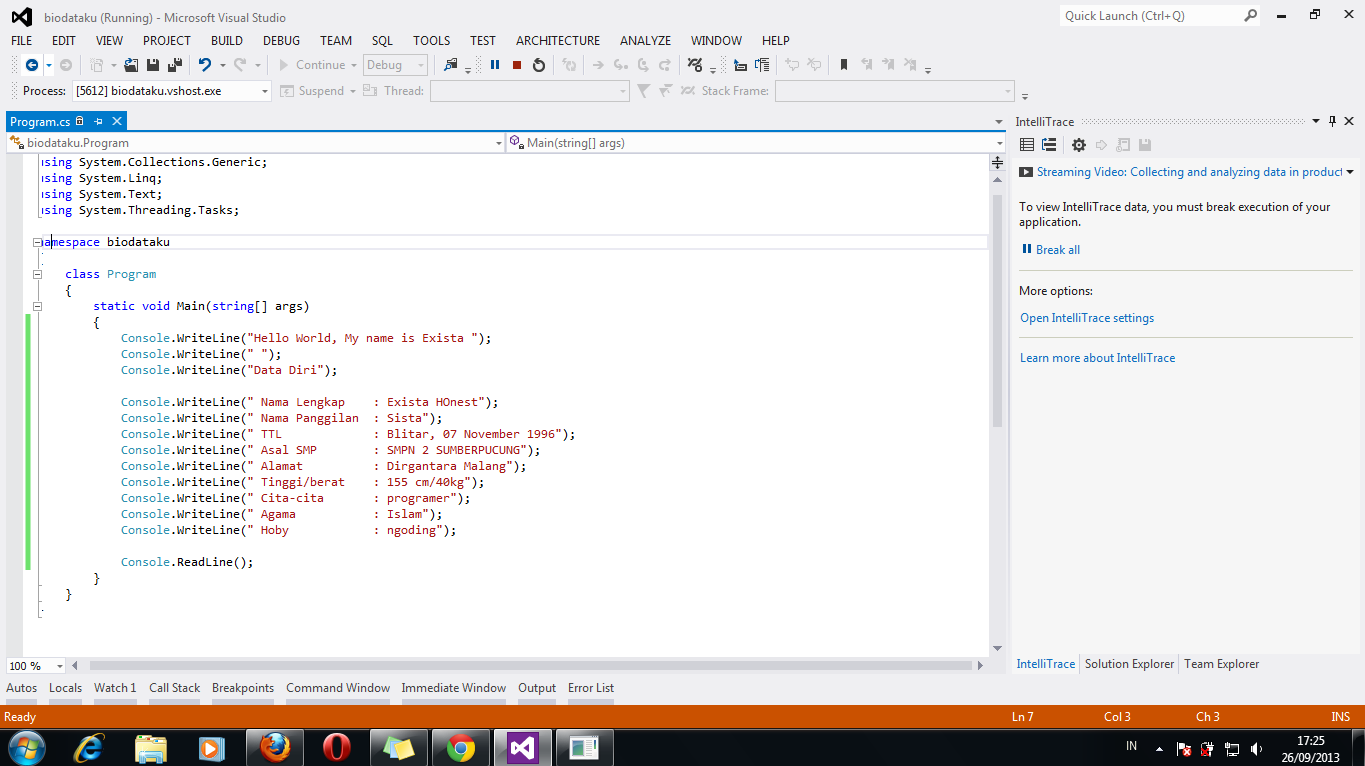This screenshot has height=766, width=1365.
Task: Launch Visual Studio from the Windows taskbar
Action: 523,747
